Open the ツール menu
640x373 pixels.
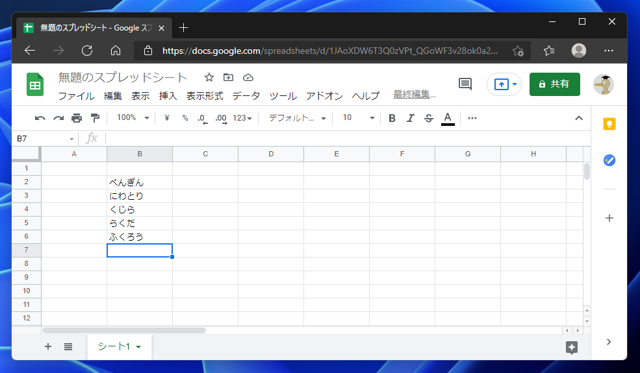(x=283, y=96)
